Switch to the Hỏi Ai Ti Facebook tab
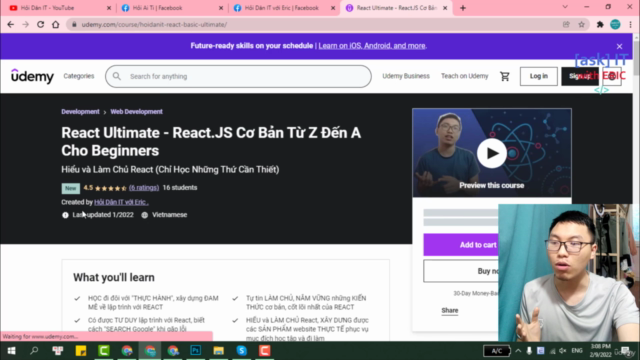The height and width of the screenshot is (360, 640). point(171,8)
